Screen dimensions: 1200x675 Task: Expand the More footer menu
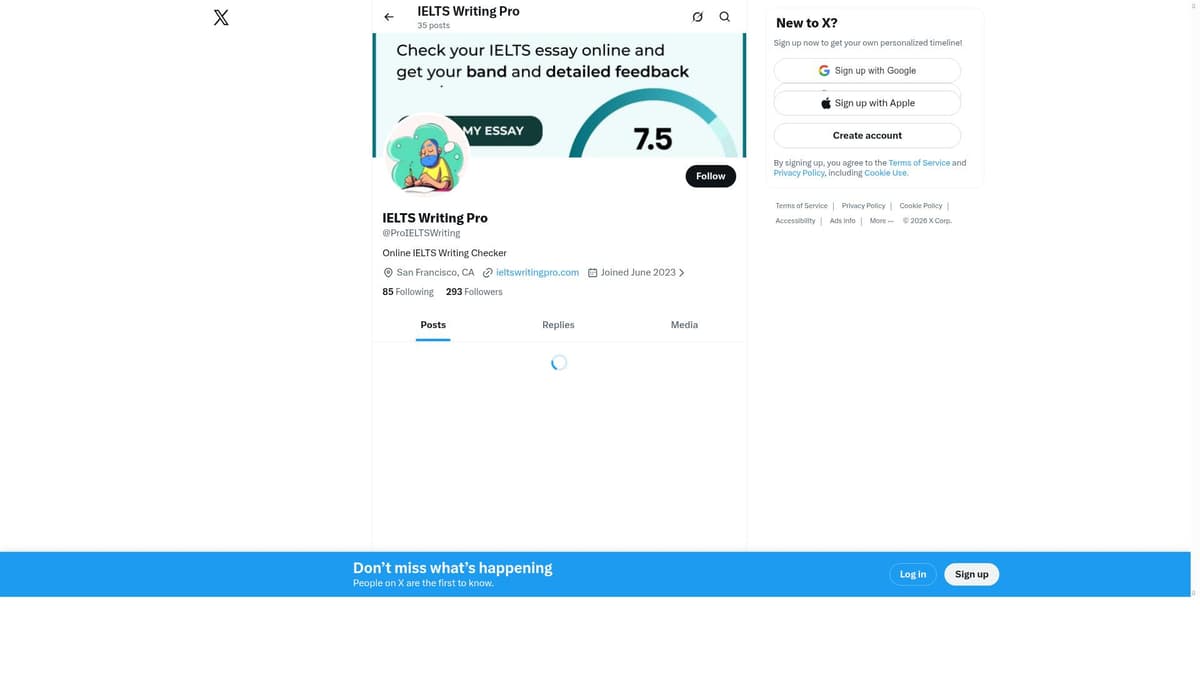pyautogui.click(x=880, y=221)
